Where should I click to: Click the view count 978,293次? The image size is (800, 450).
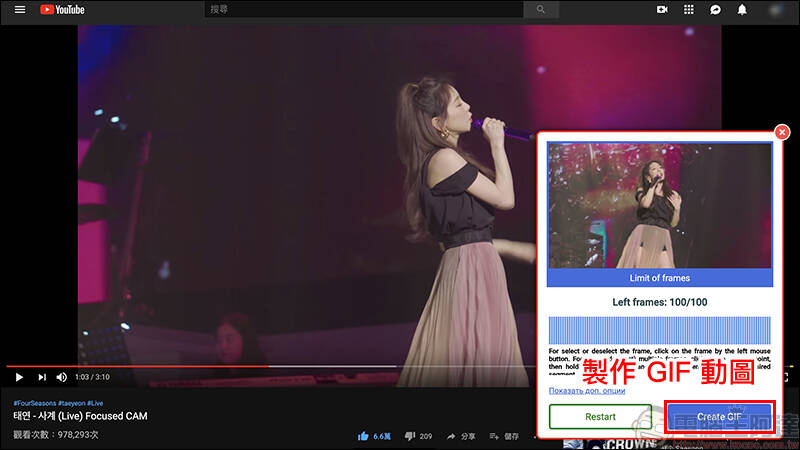pos(56,435)
